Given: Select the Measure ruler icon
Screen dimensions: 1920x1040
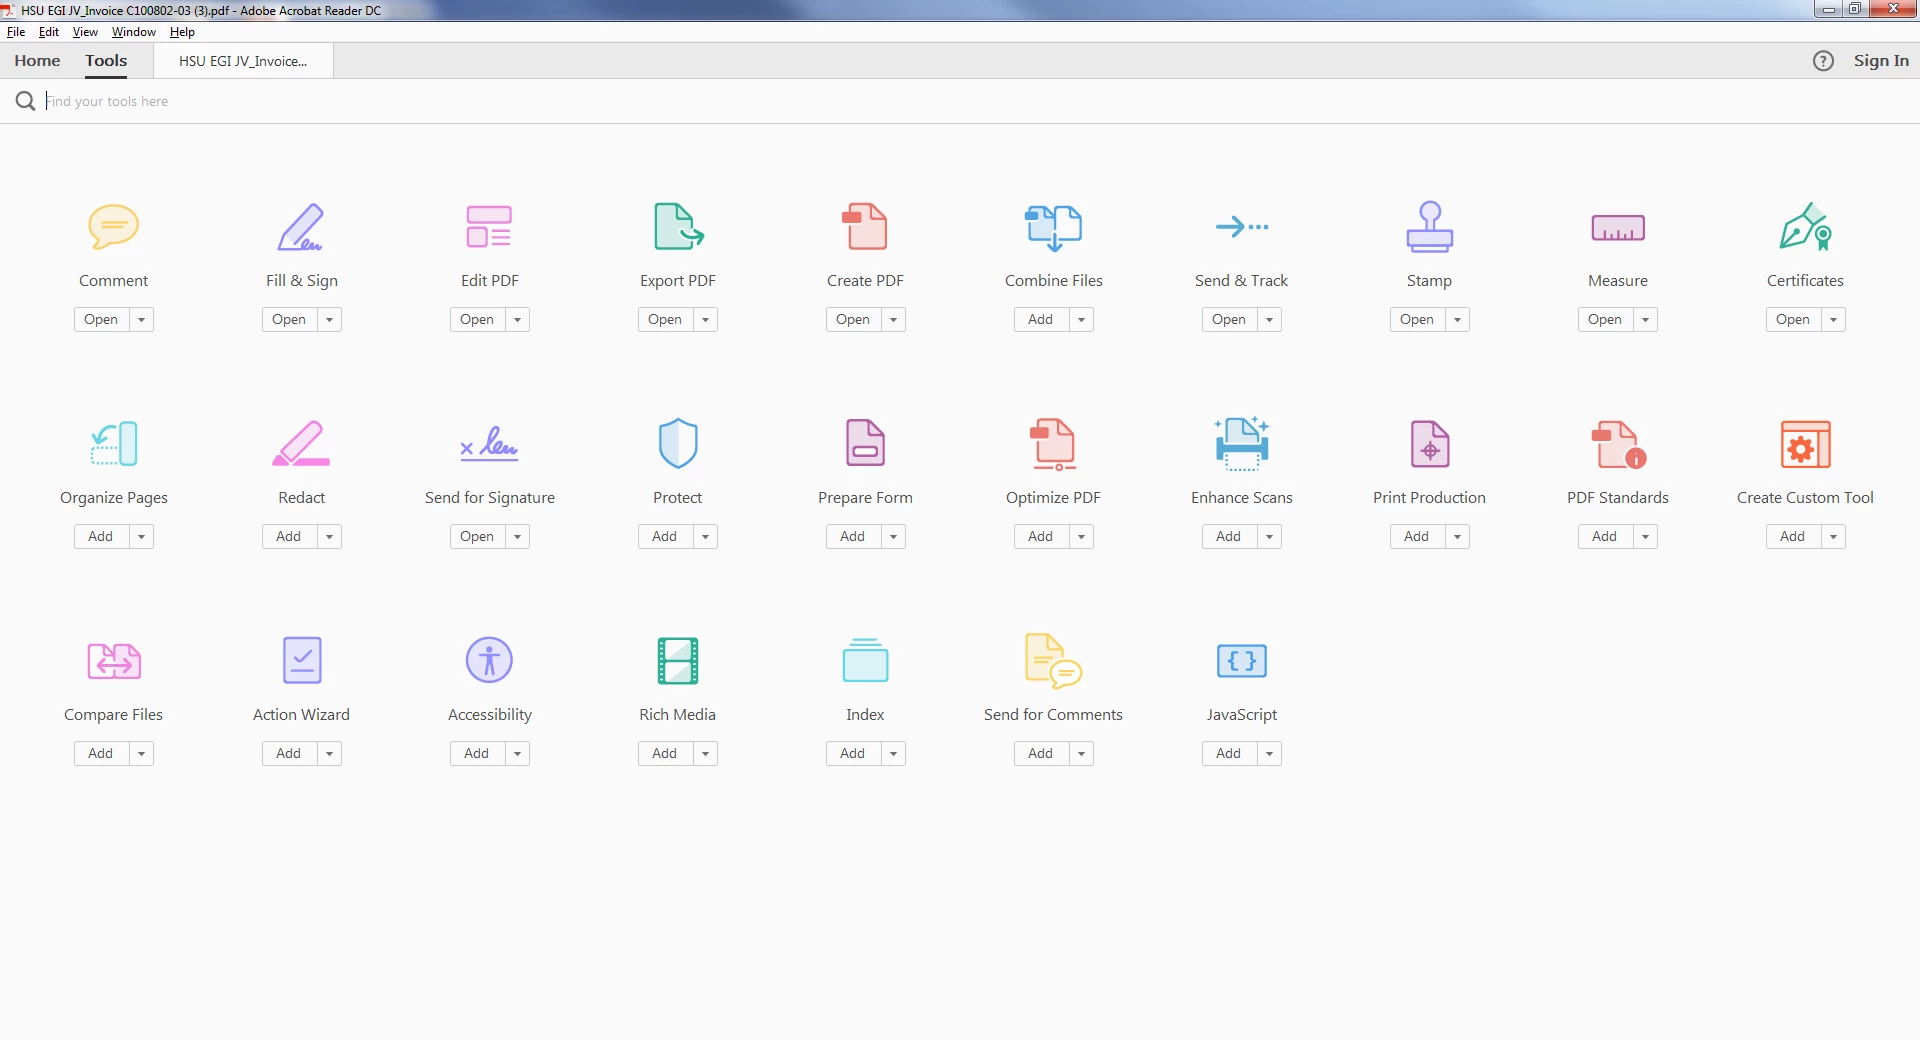Looking at the screenshot, I should click(1617, 228).
